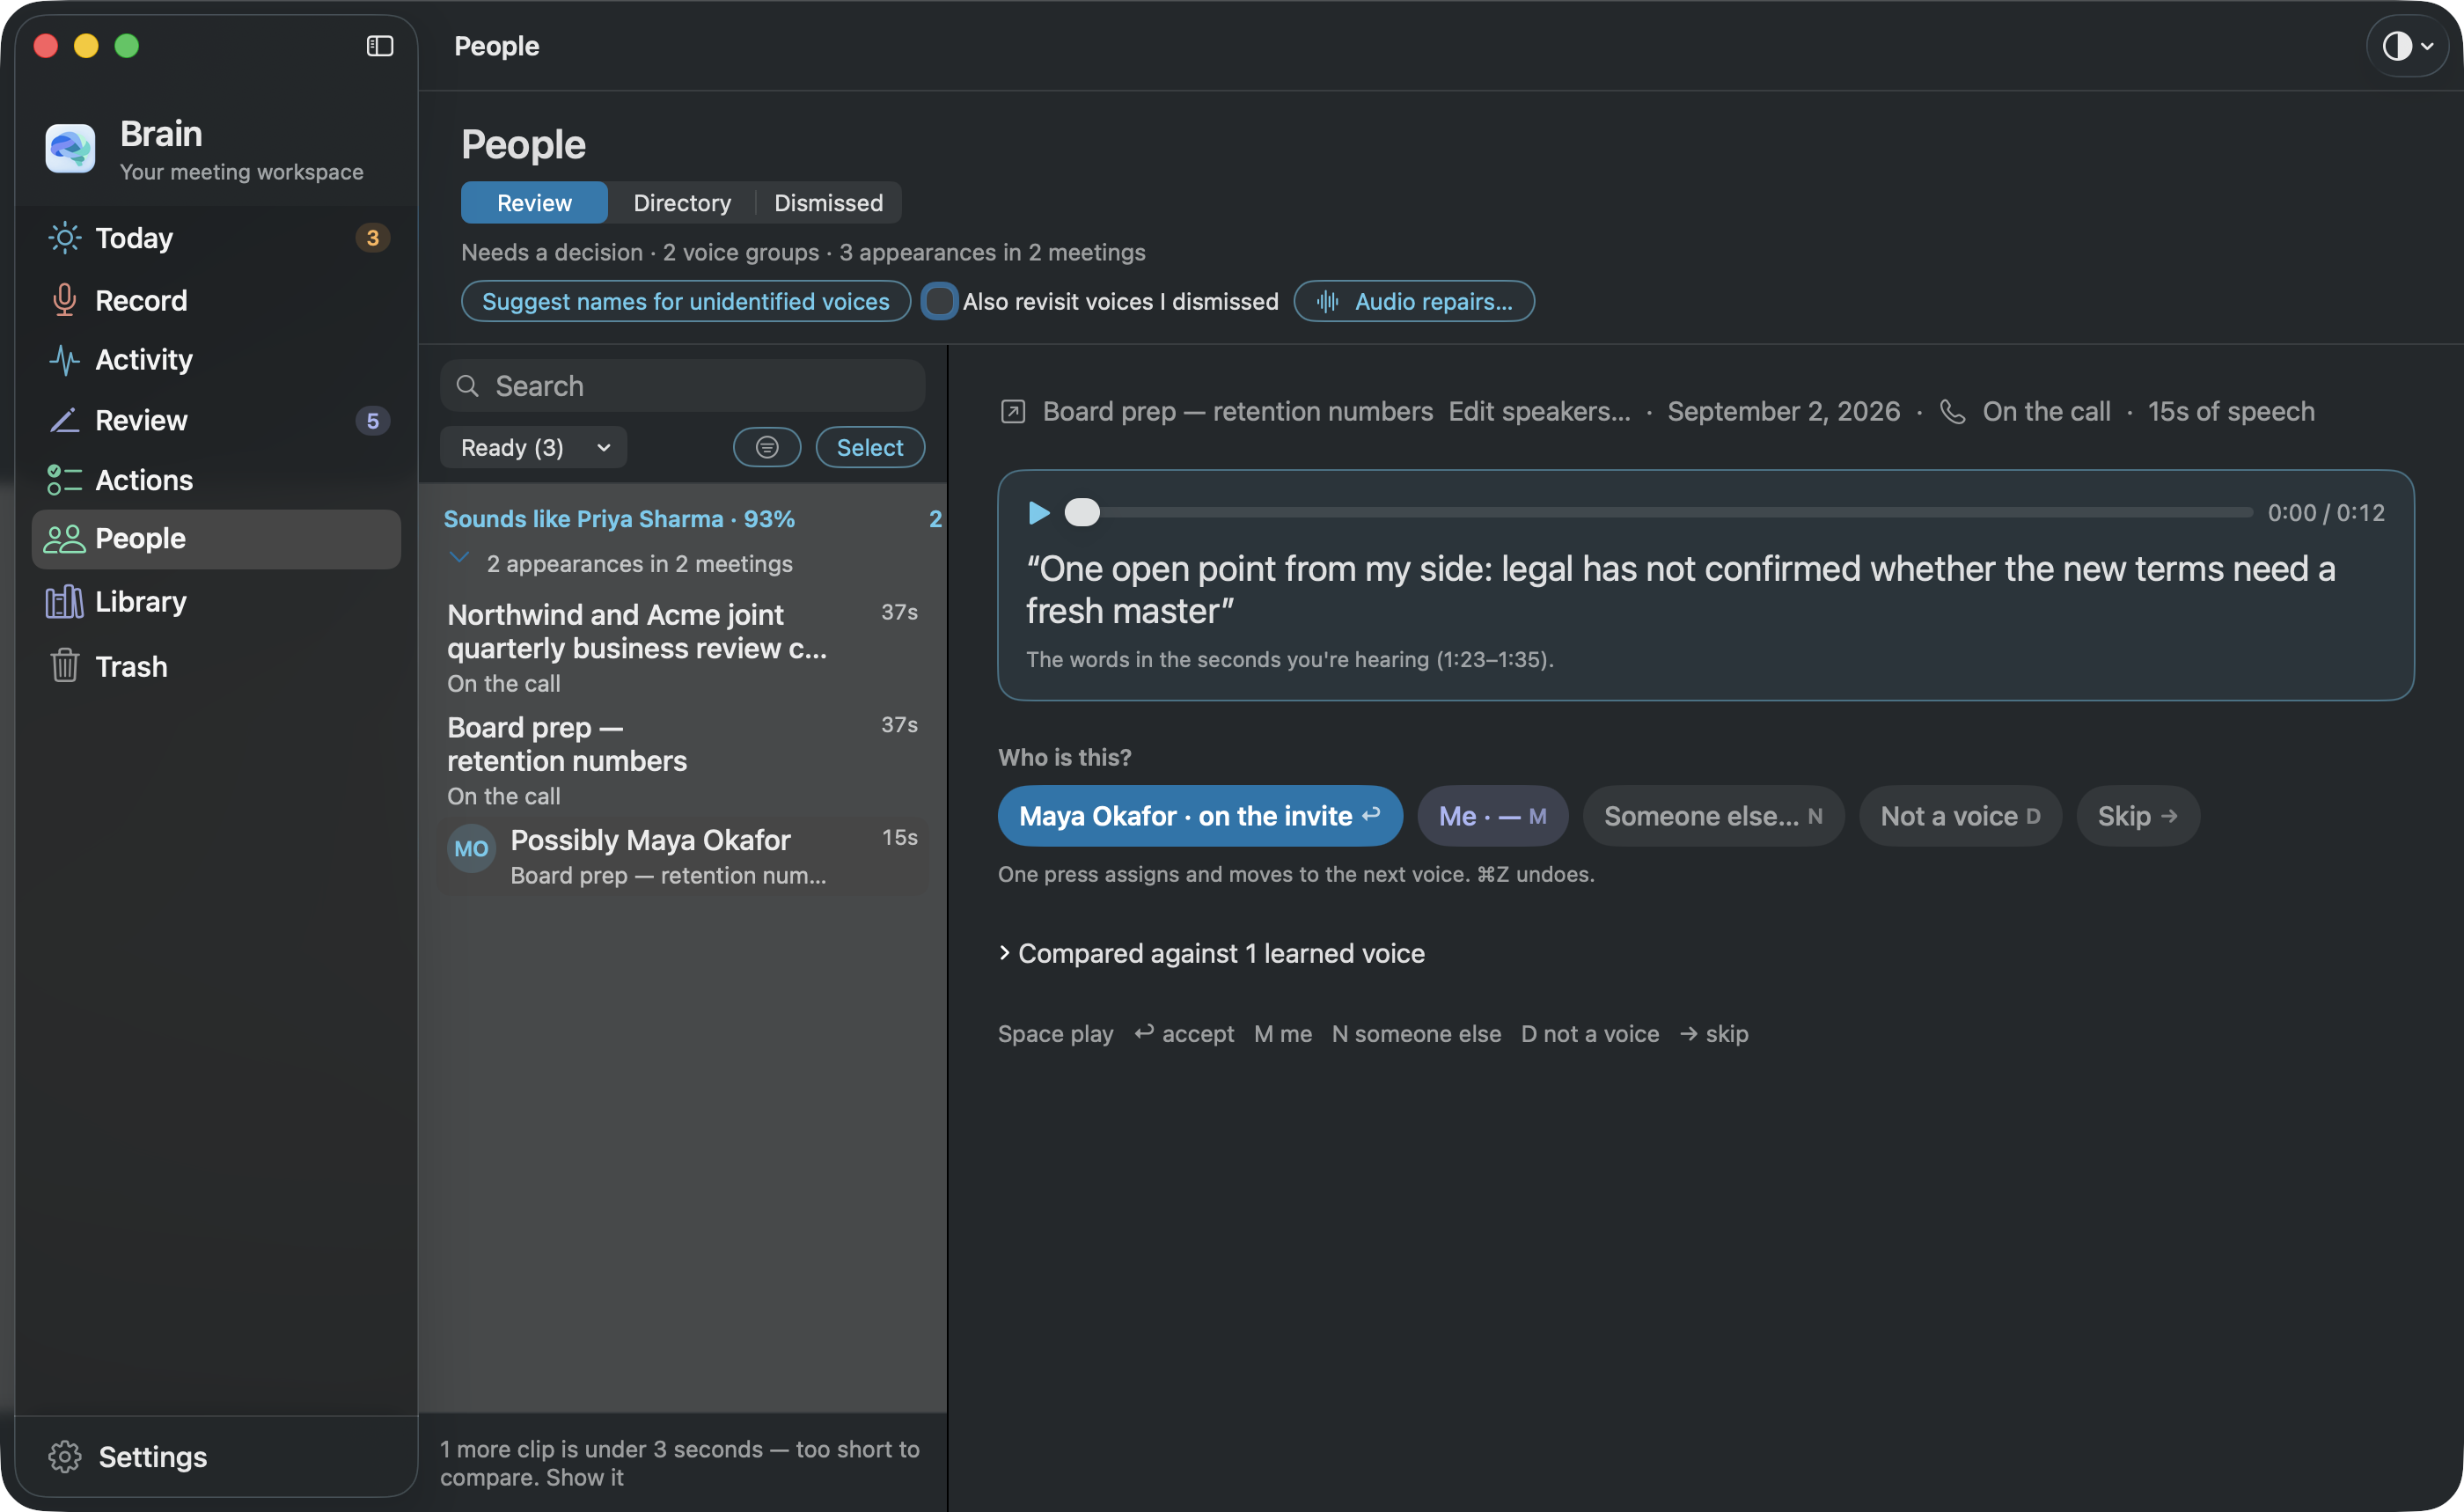Open Review in the sidebar
The height and width of the screenshot is (1512, 2464).
click(216, 420)
